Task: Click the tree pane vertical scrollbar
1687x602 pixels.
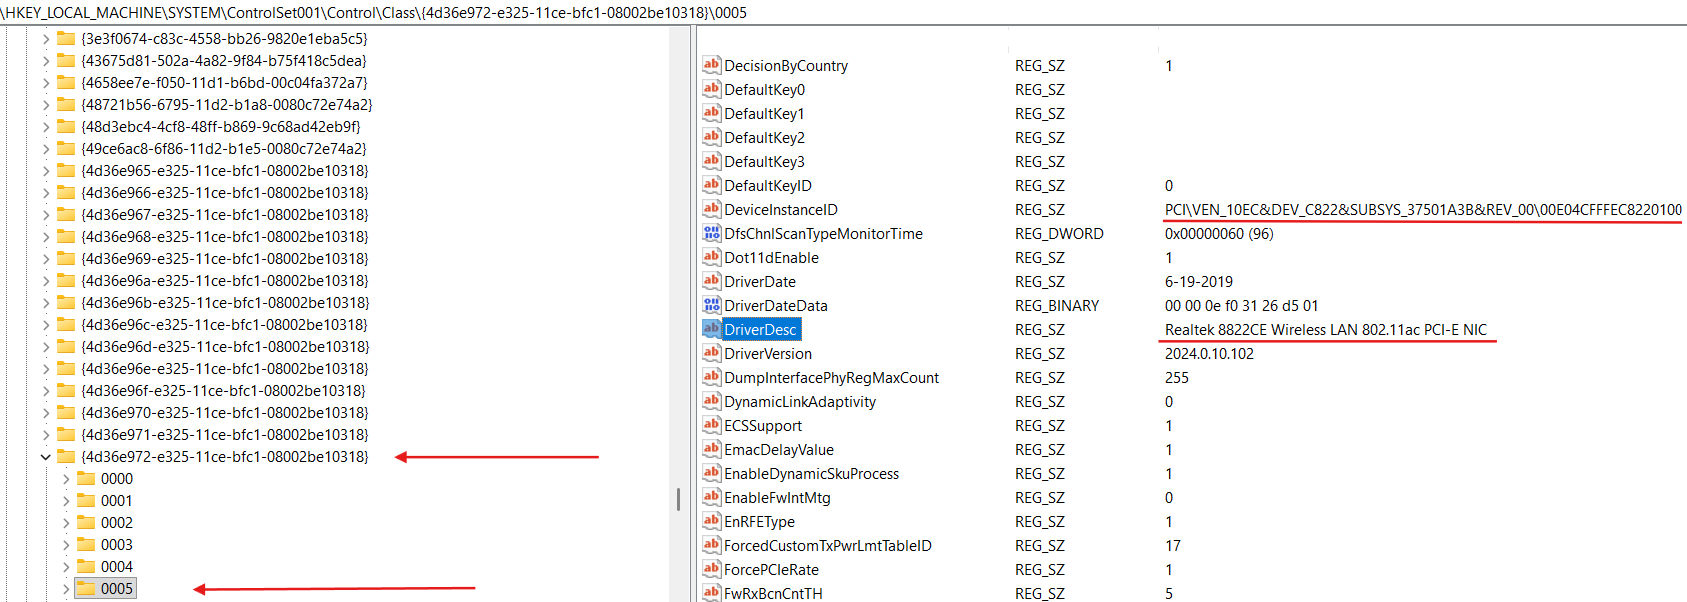Action: pos(678,498)
